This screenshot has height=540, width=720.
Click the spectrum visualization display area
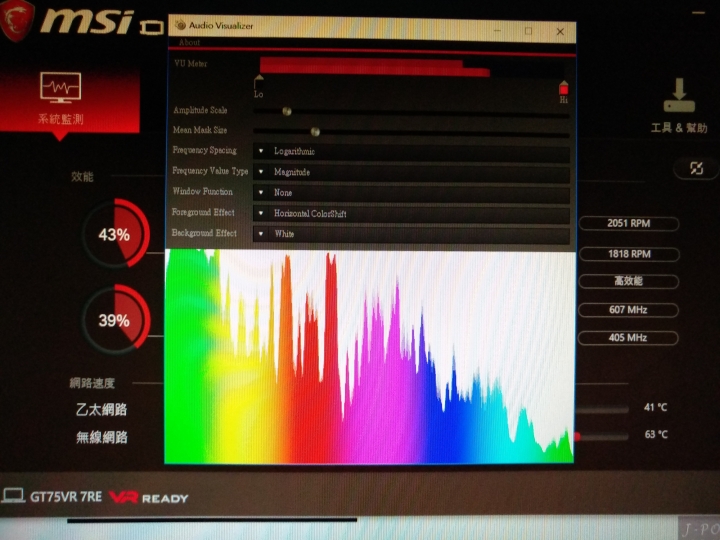point(369,356)
